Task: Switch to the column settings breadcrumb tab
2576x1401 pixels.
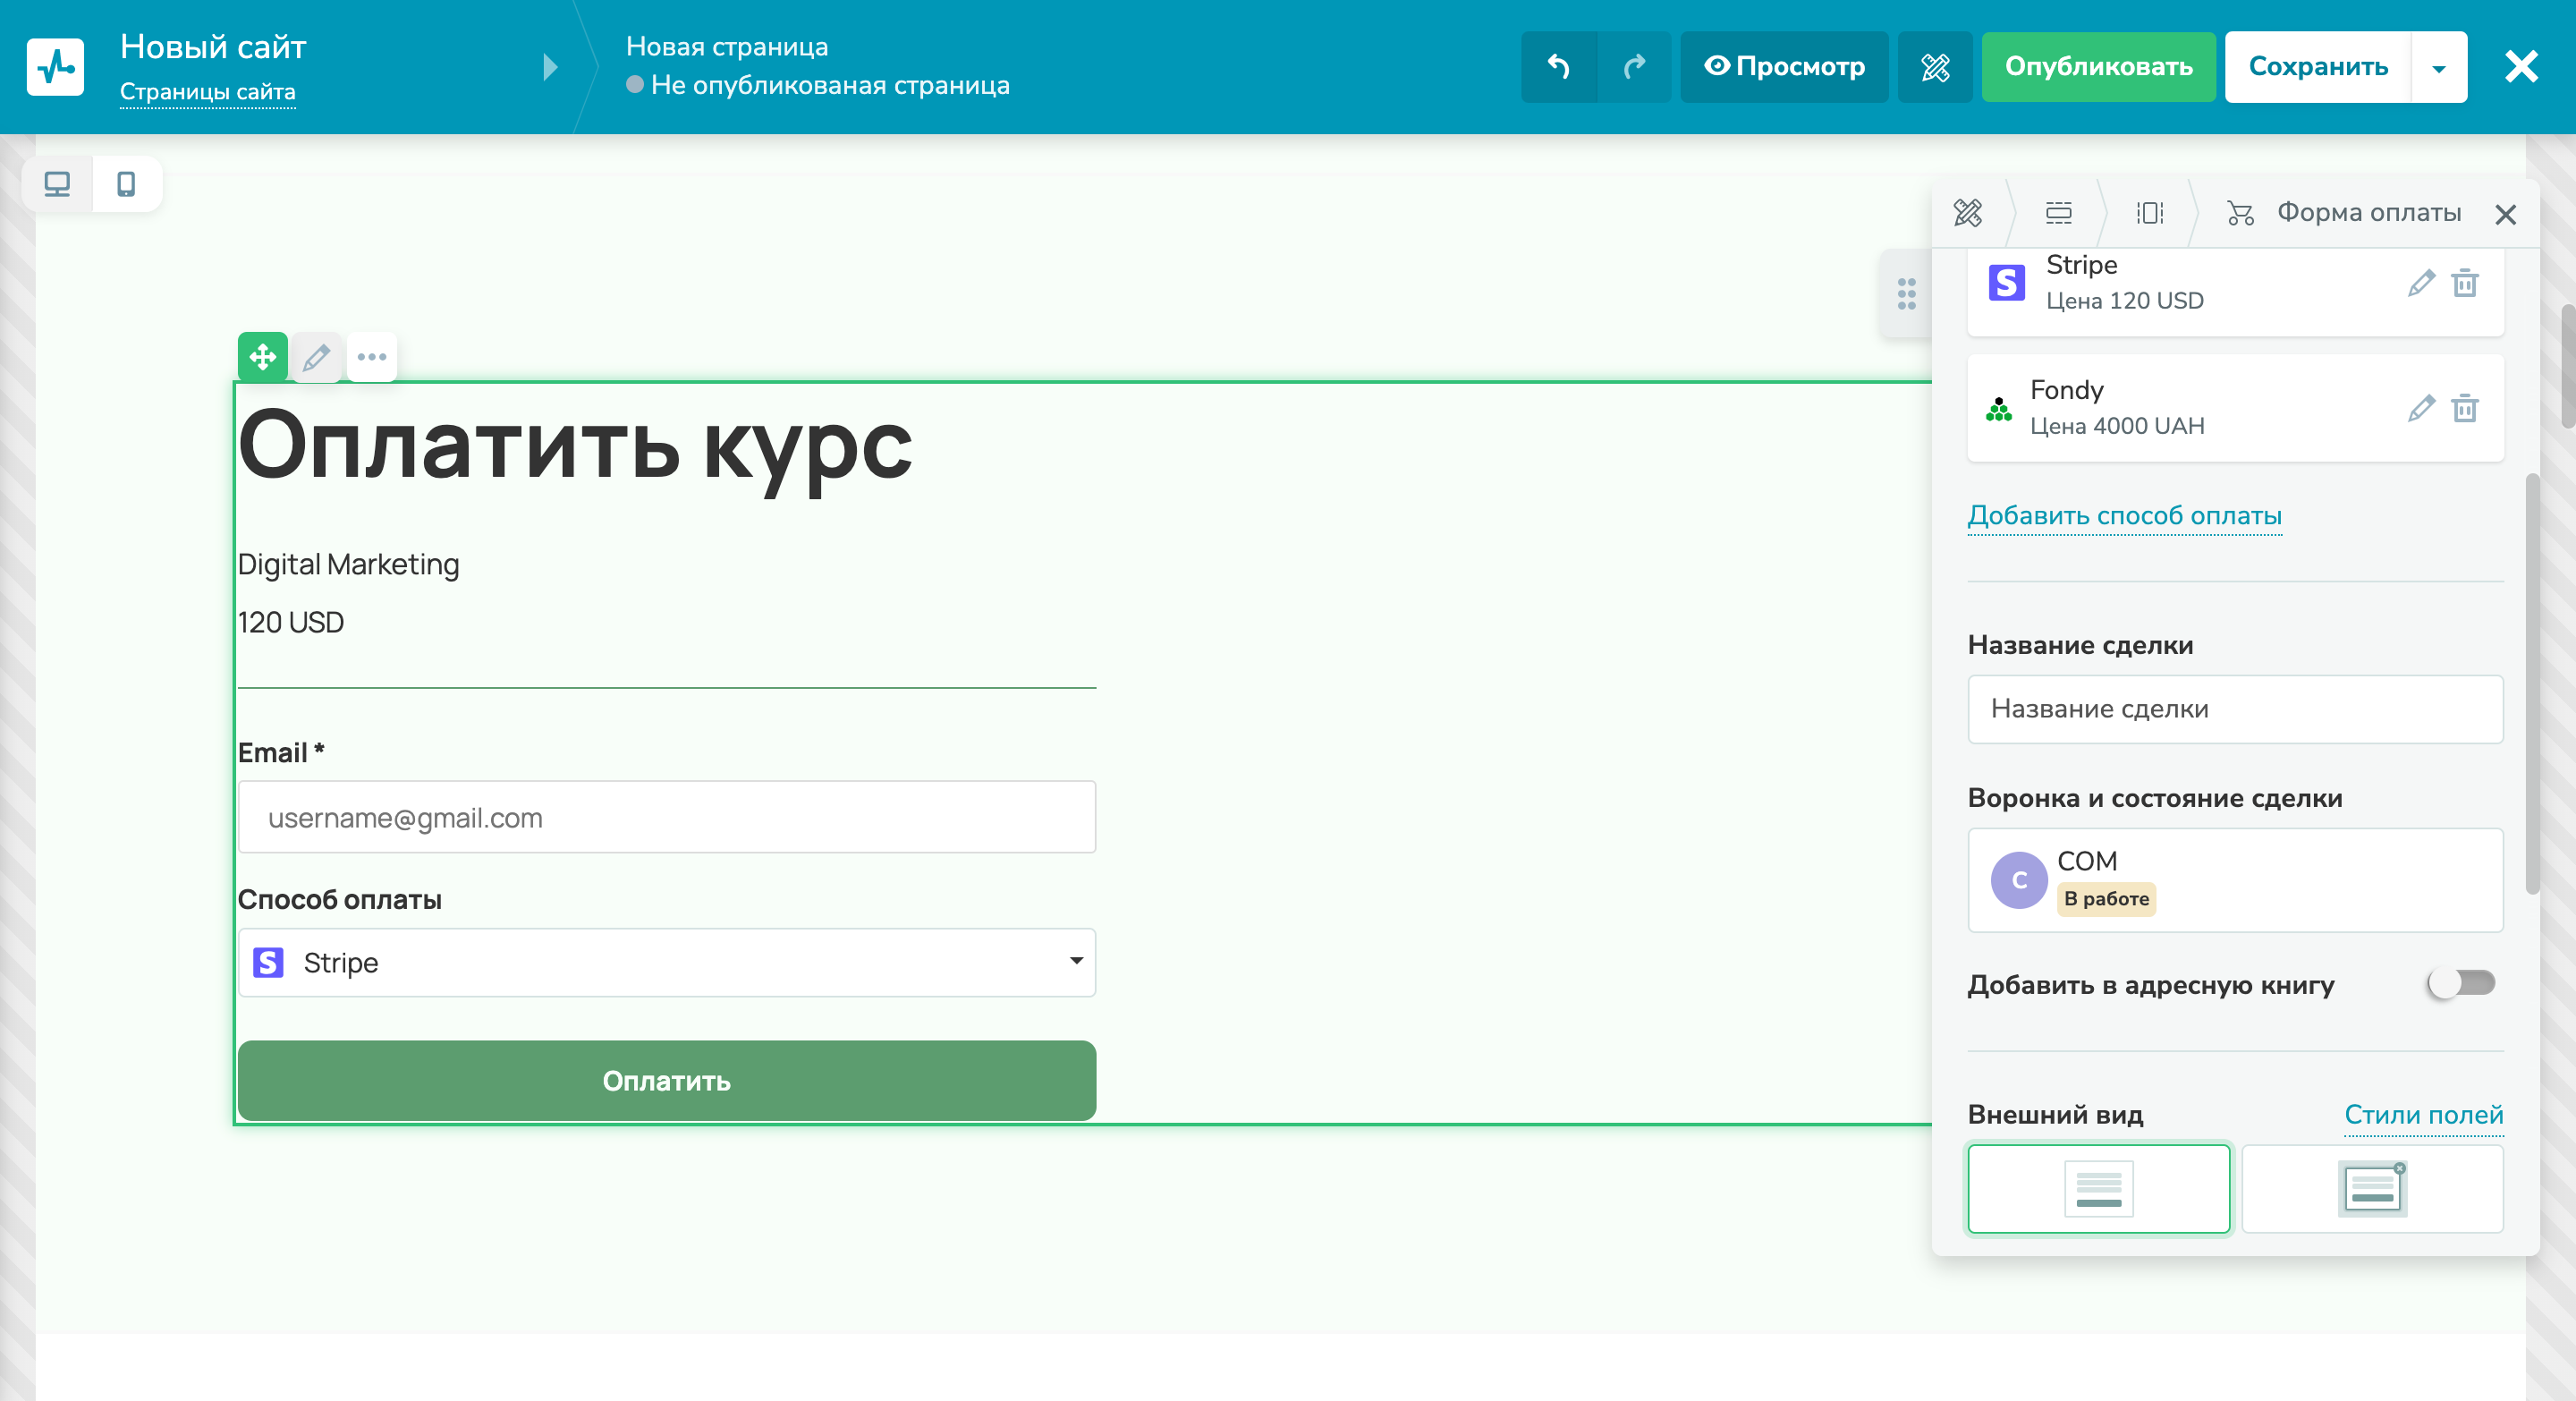Action: (x=2151, y=214)
